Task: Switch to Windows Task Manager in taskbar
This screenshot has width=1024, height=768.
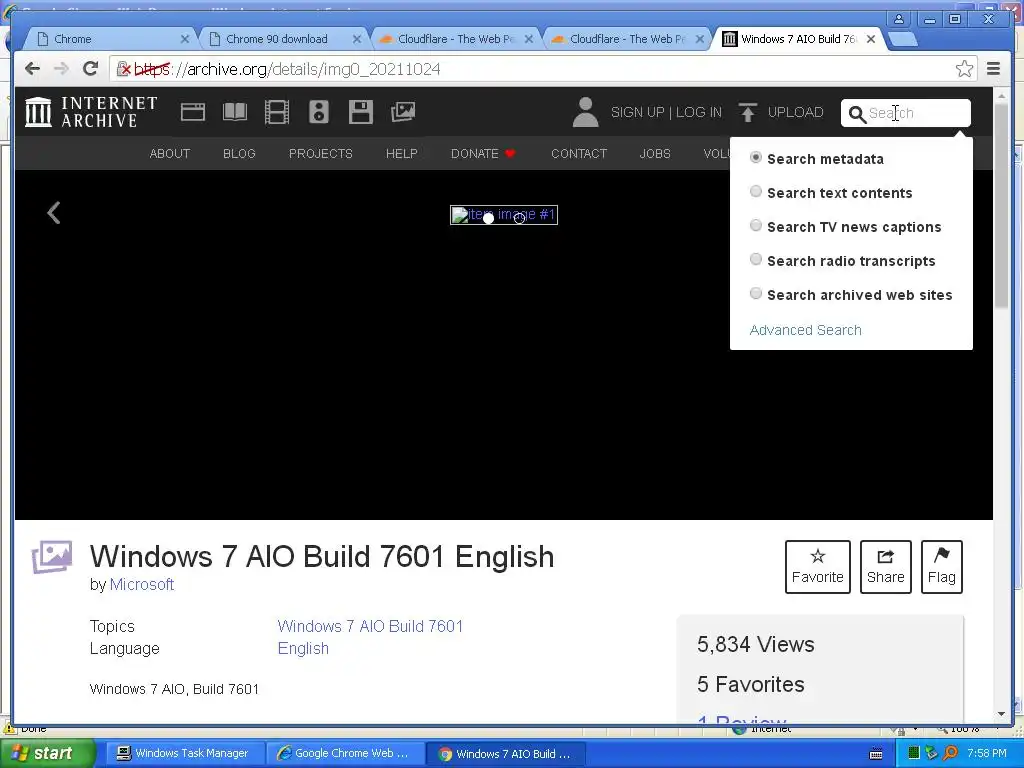Action: [x=184, y=753]
